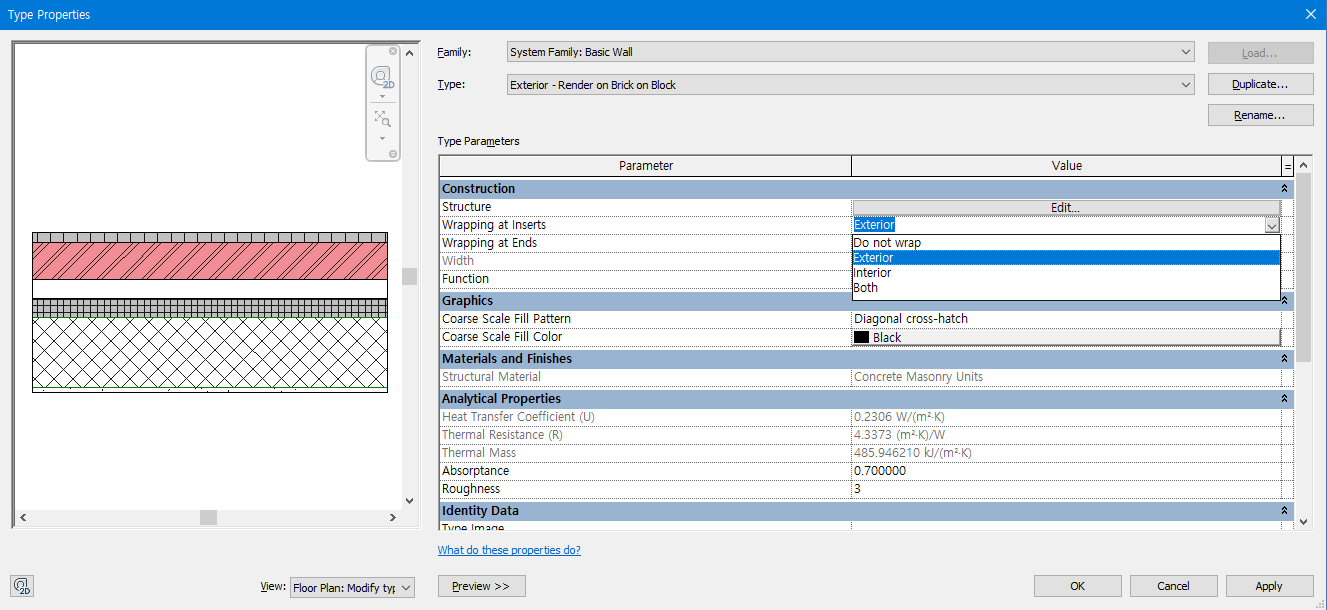Open the Family dropdown

pos(850,52)
